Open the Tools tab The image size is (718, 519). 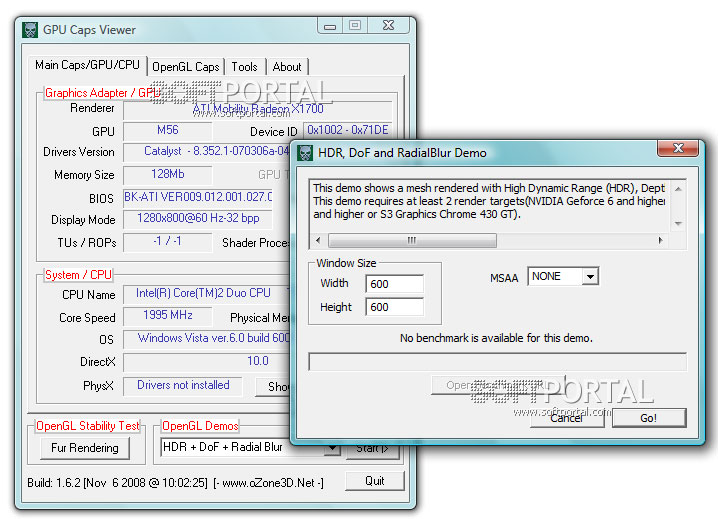pos(245,67)
